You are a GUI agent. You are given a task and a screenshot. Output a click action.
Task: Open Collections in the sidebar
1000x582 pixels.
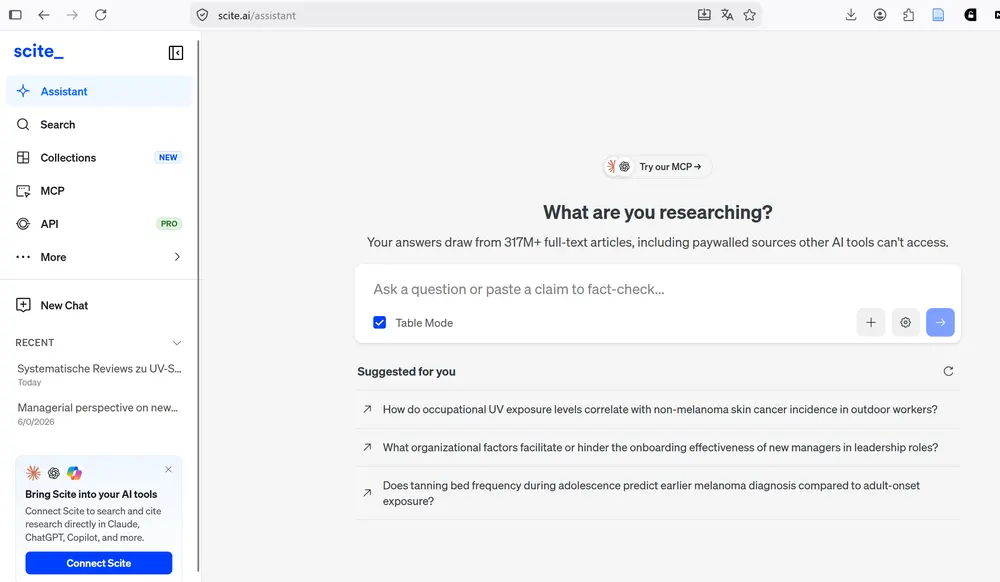(99, 157)
